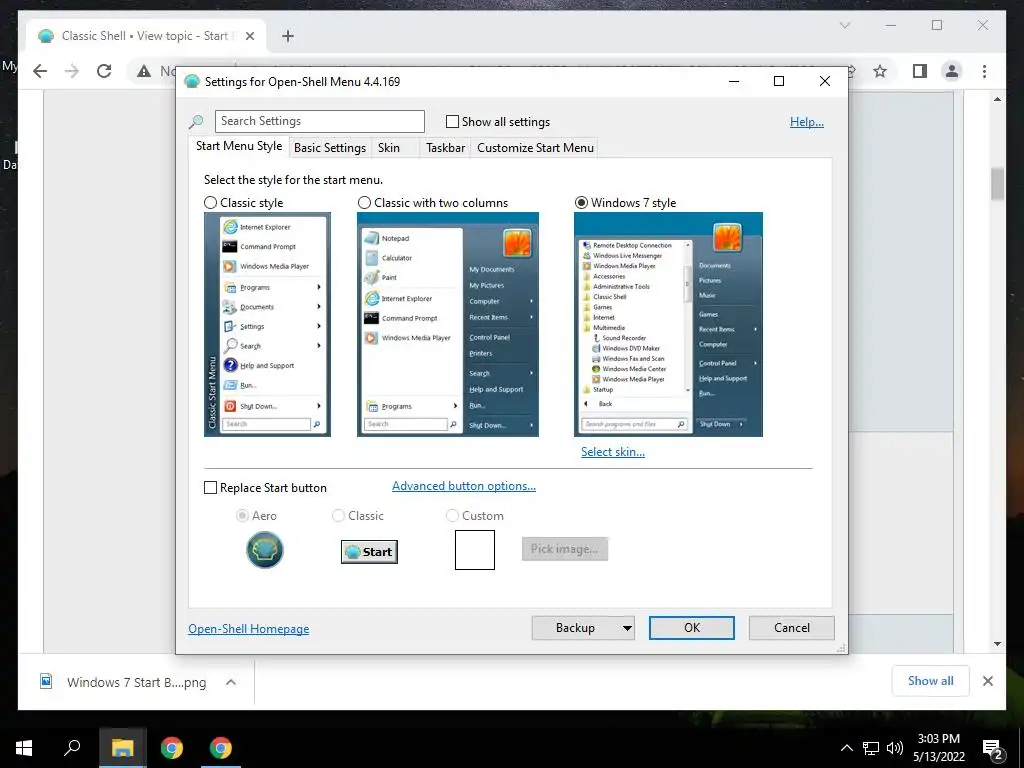Click Classic style menu preview image
This screenshot has width=1024, height=768.
tap(267, 325)
